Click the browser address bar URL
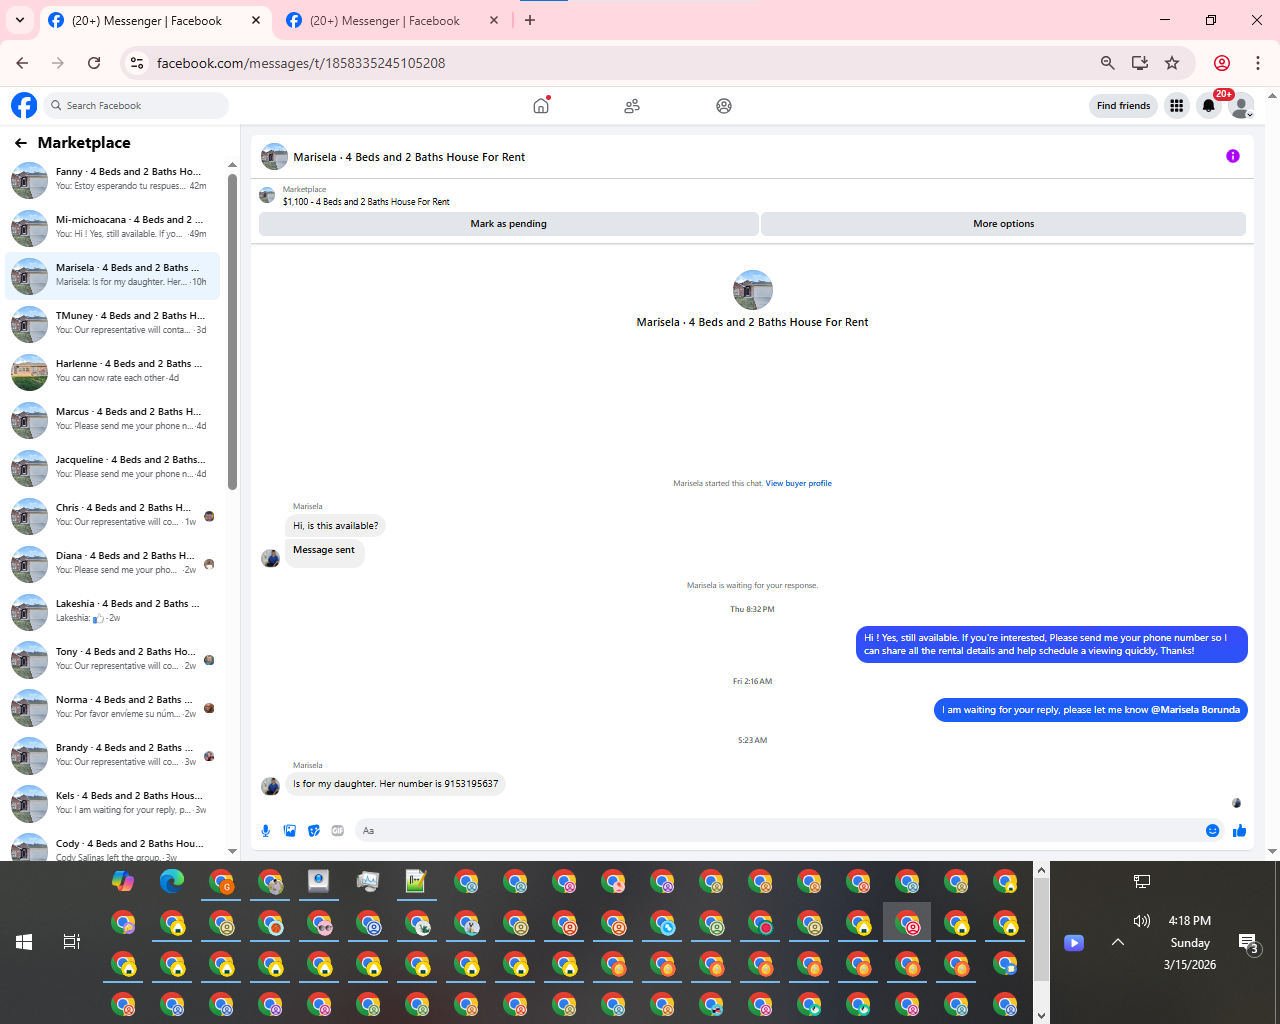Screen dimensions: 1280x1024 301,63
